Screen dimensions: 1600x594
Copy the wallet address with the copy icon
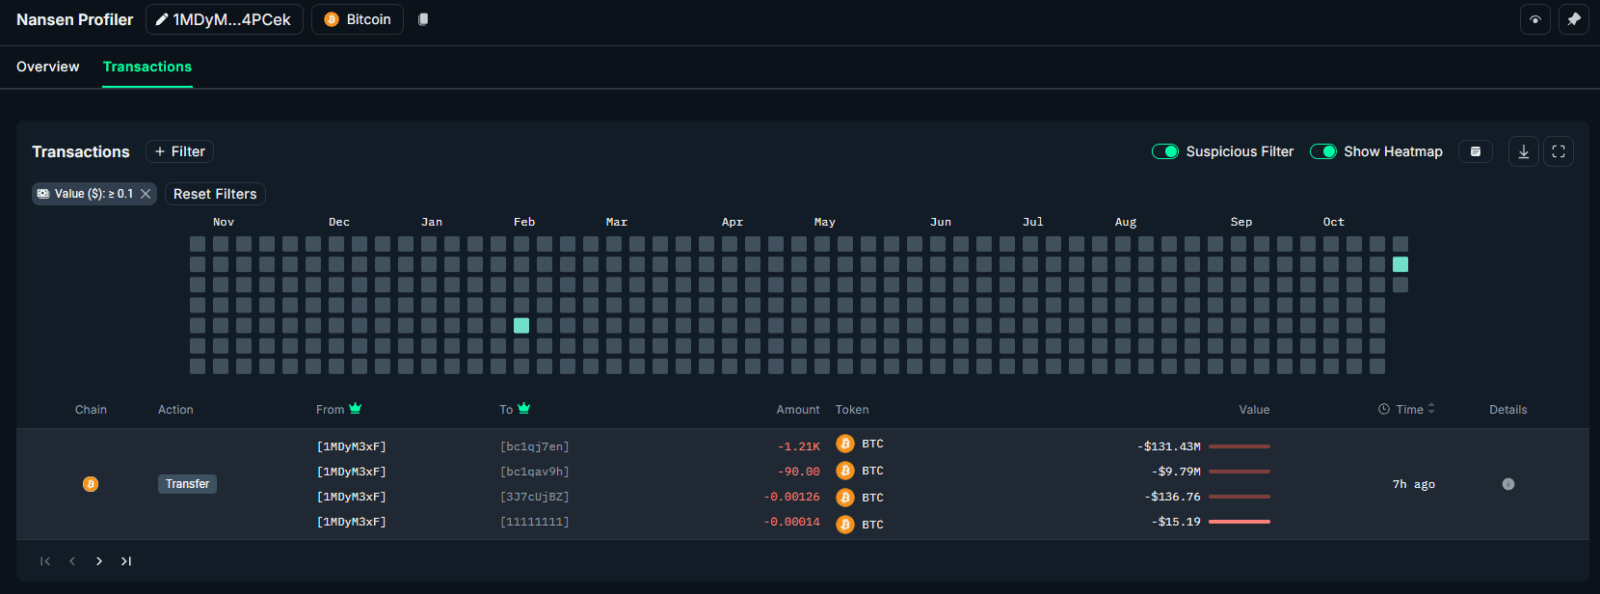click(x=423, y=19)
